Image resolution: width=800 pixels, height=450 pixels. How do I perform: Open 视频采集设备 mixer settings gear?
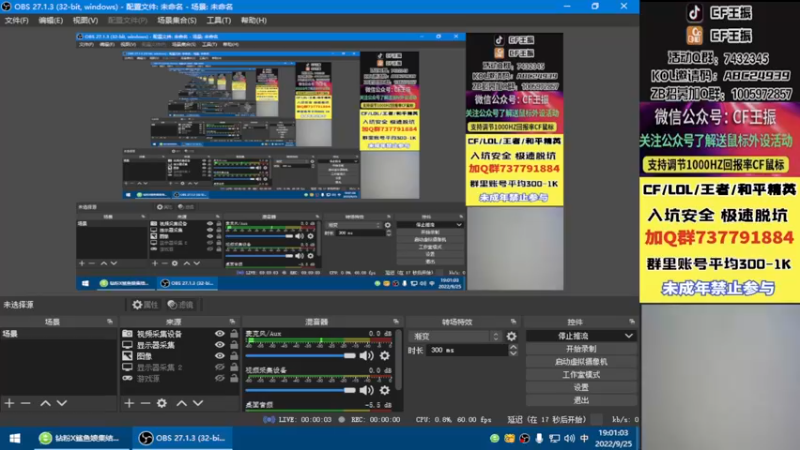tap(385, 390)
